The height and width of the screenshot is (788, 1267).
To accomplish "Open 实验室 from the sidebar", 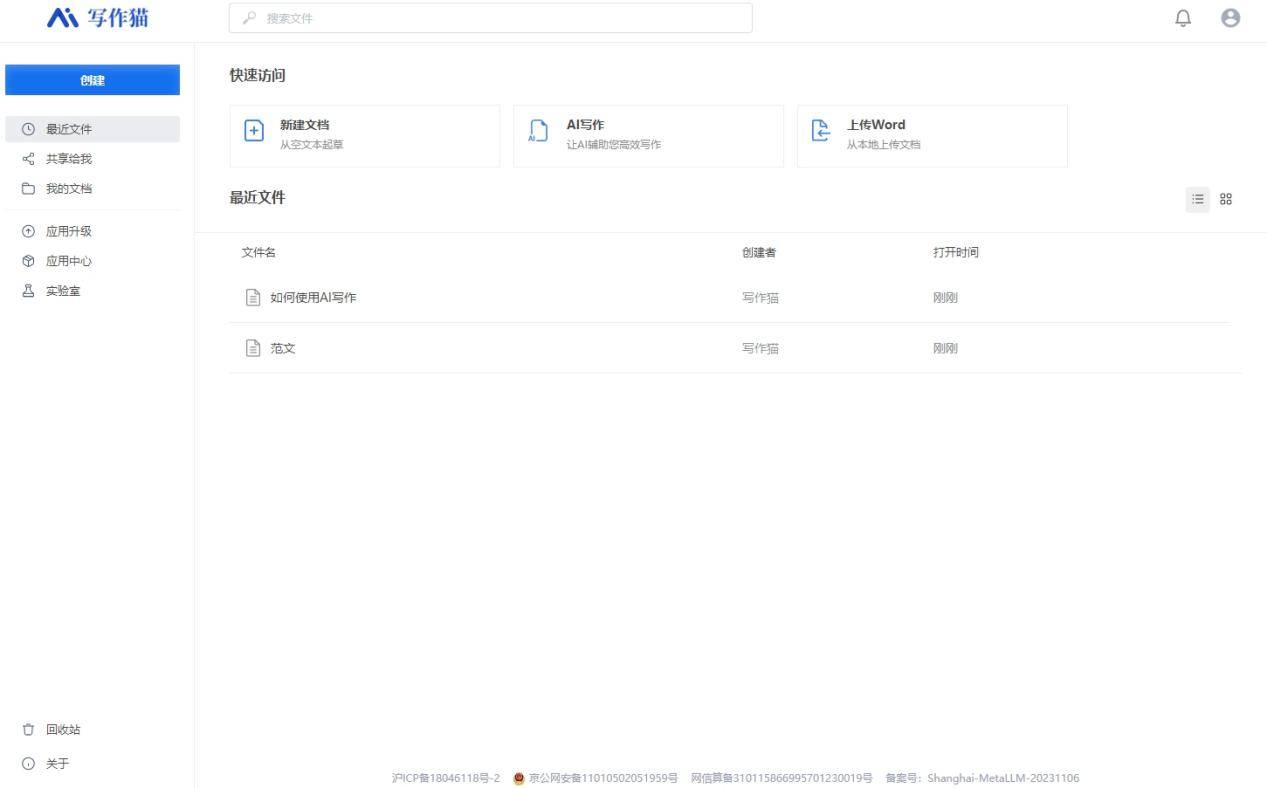I will point(63,291).
